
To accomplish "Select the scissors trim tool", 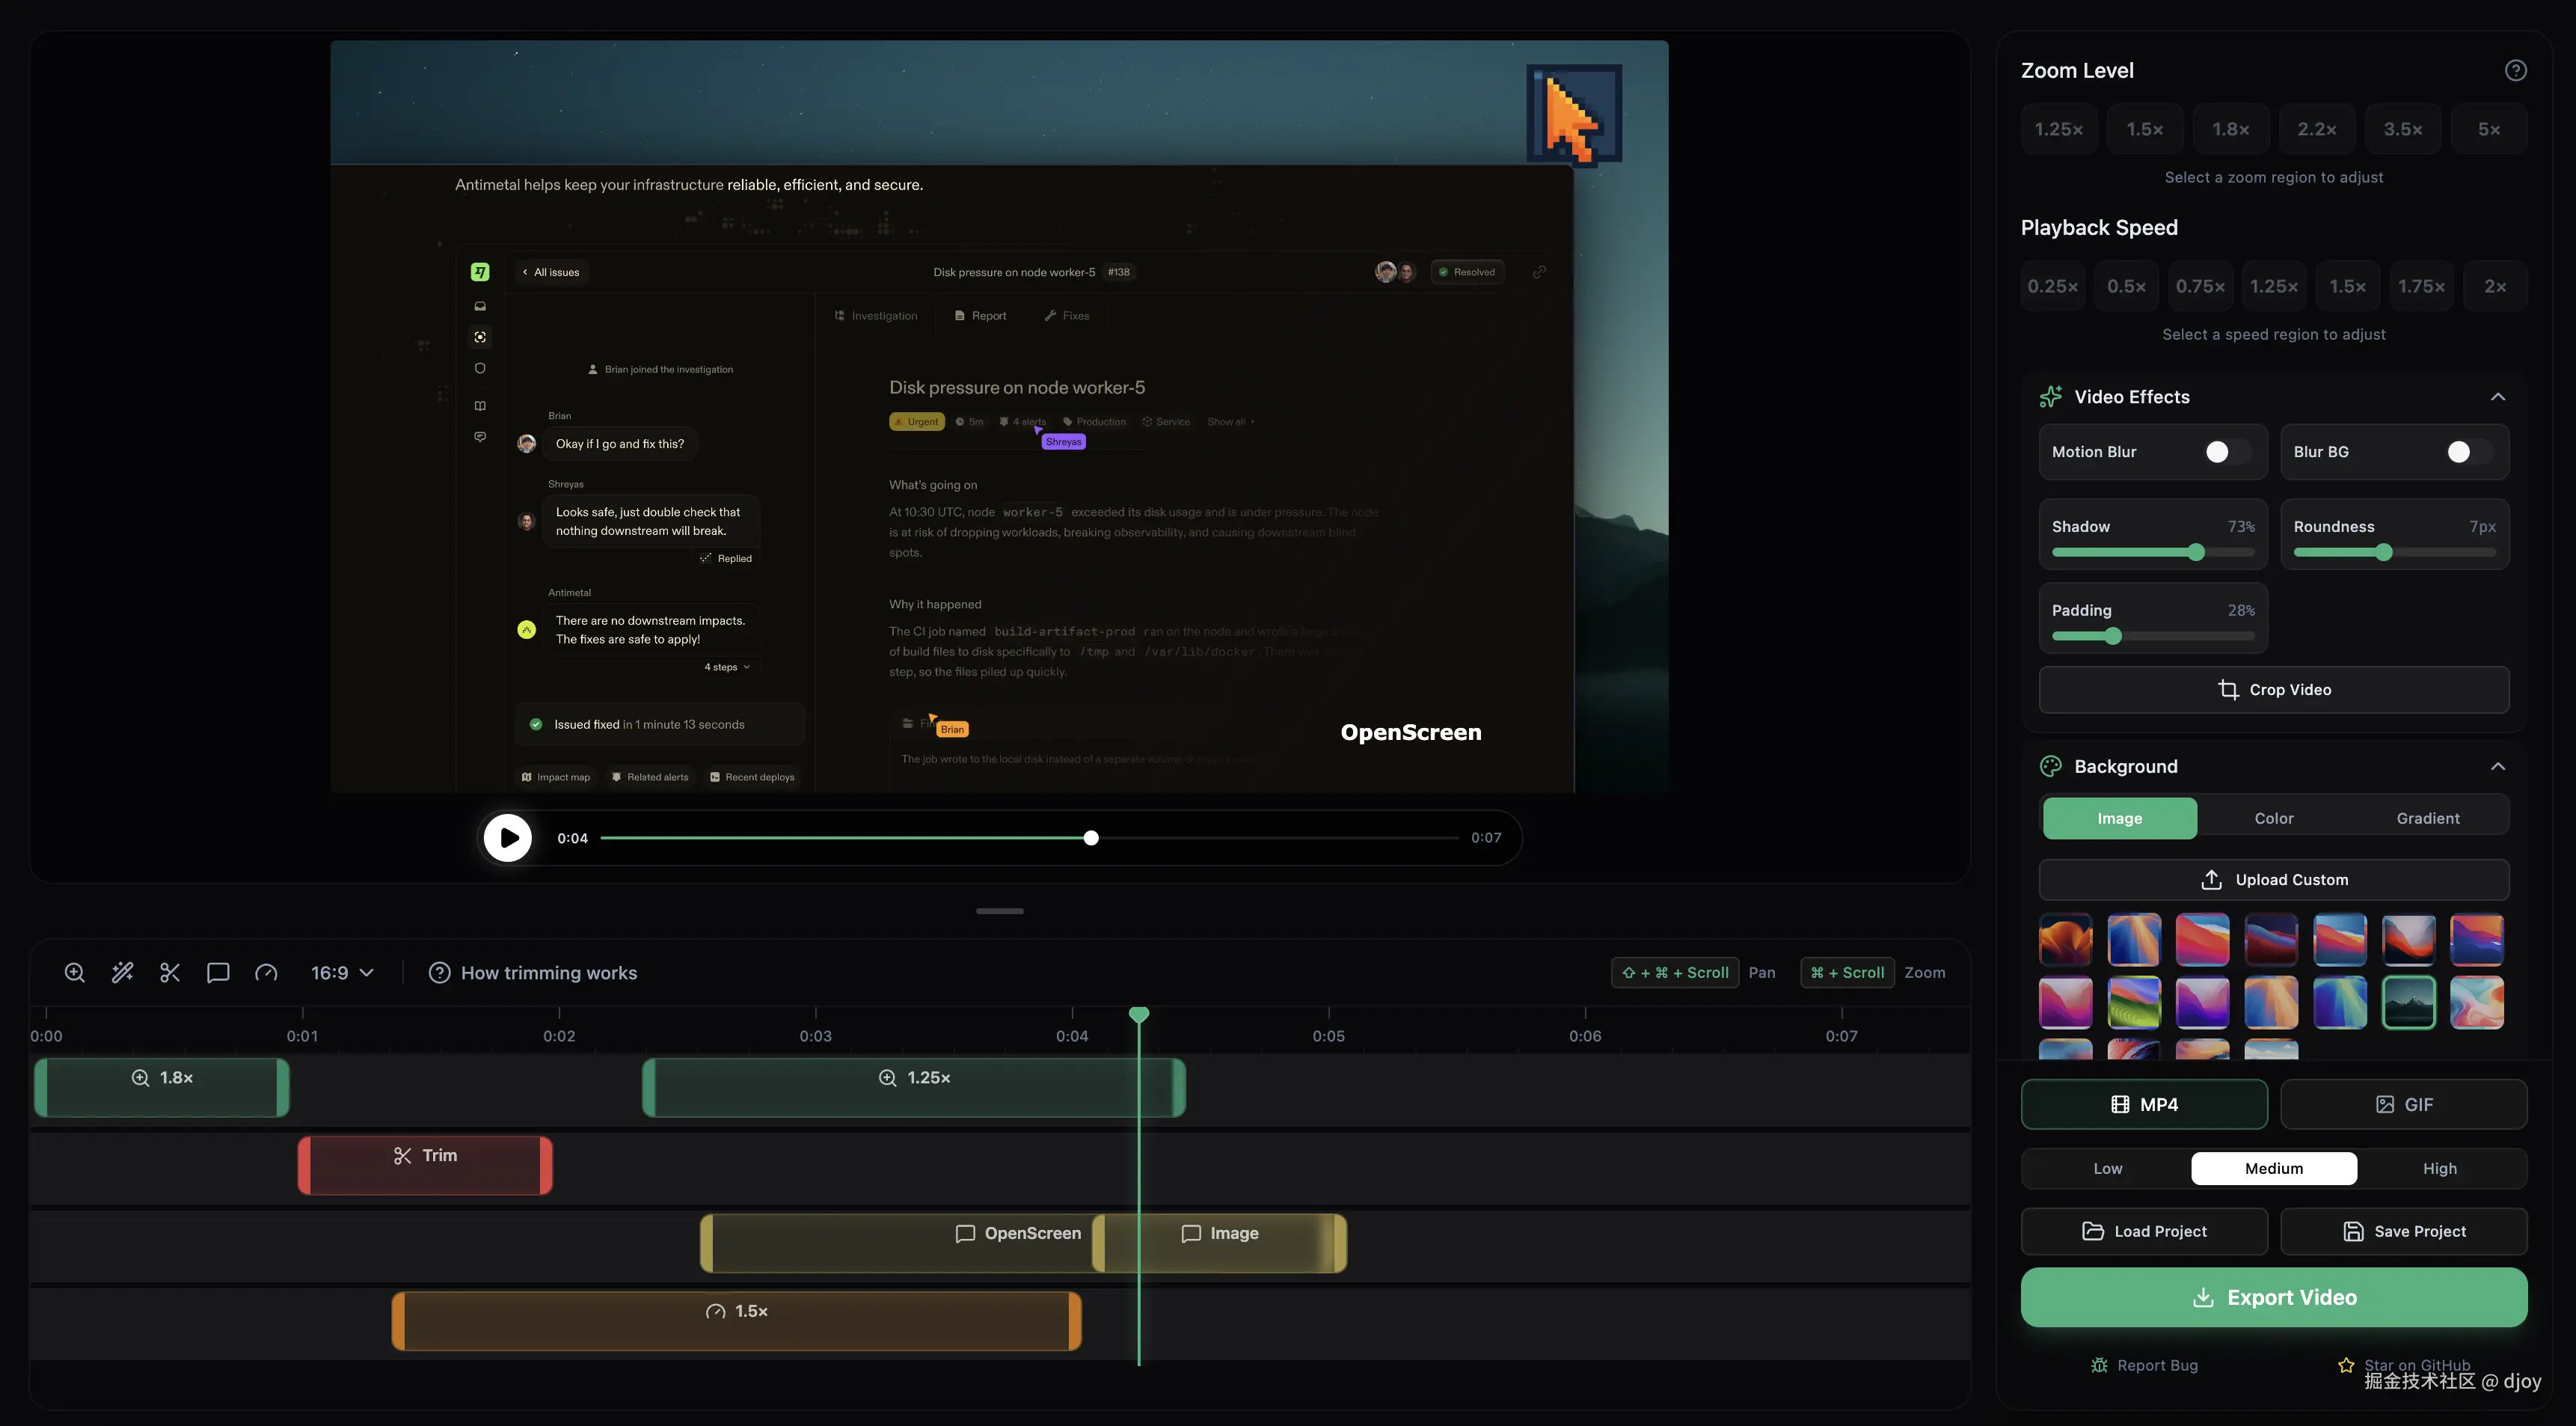I will (x=169, y=971).
